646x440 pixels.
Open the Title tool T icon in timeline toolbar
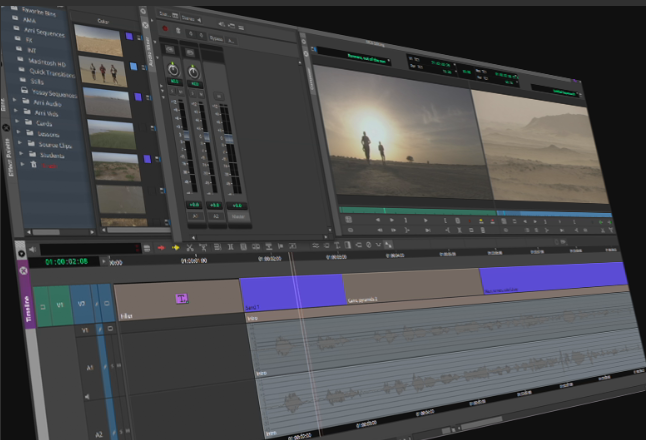pos(337,246)
